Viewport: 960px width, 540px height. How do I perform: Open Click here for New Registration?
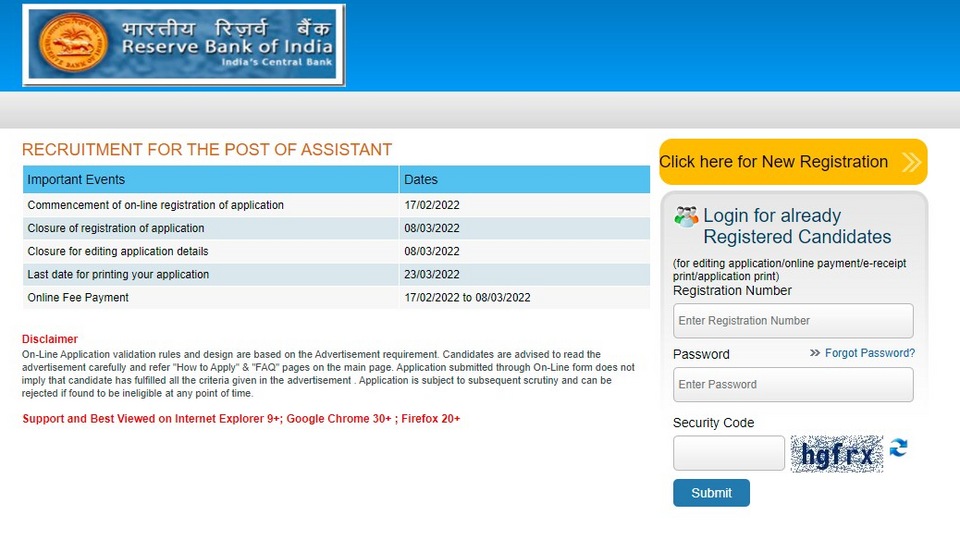tap(793, 162)
